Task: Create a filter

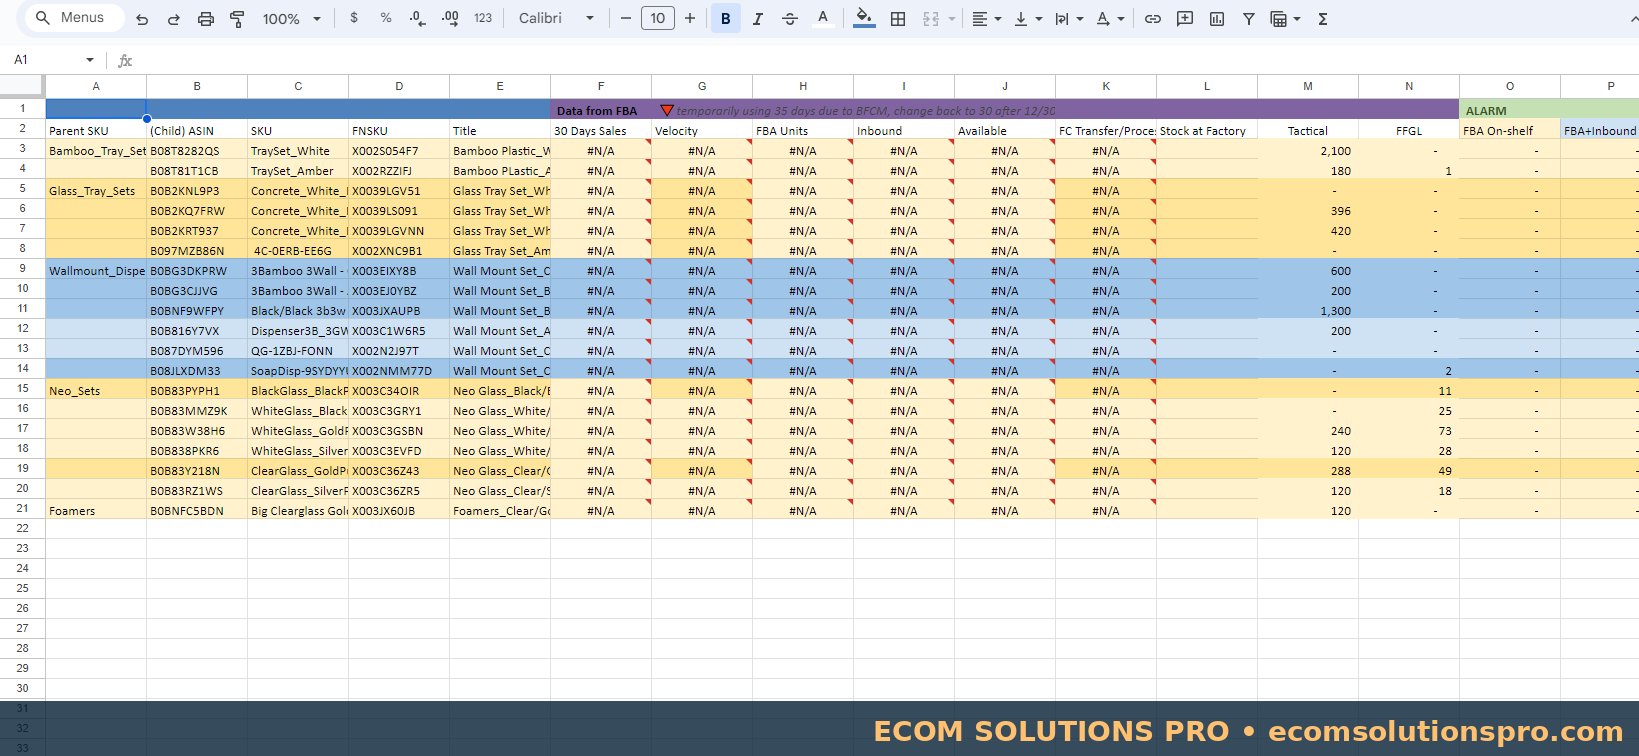Action: (1249, 19)
